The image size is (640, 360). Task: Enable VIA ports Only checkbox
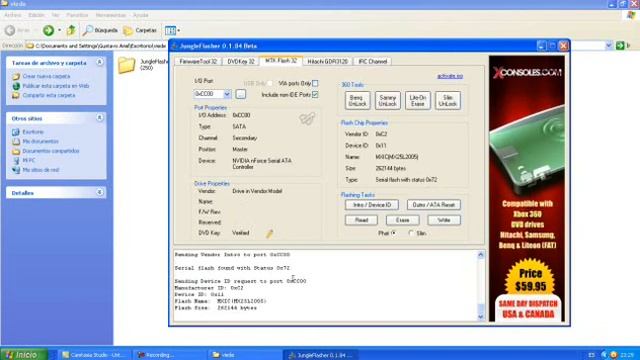(315, 83)
